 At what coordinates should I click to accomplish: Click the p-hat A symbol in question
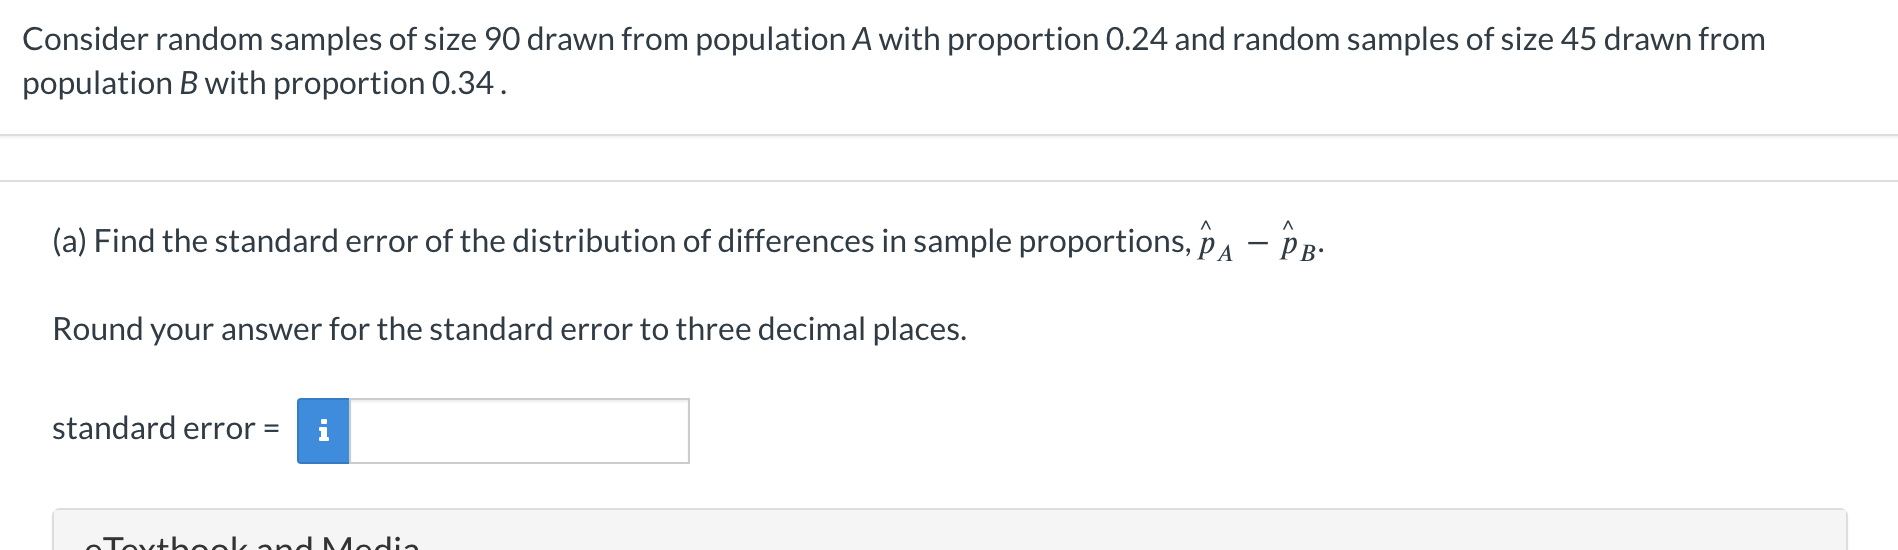tap(1214, 243)
